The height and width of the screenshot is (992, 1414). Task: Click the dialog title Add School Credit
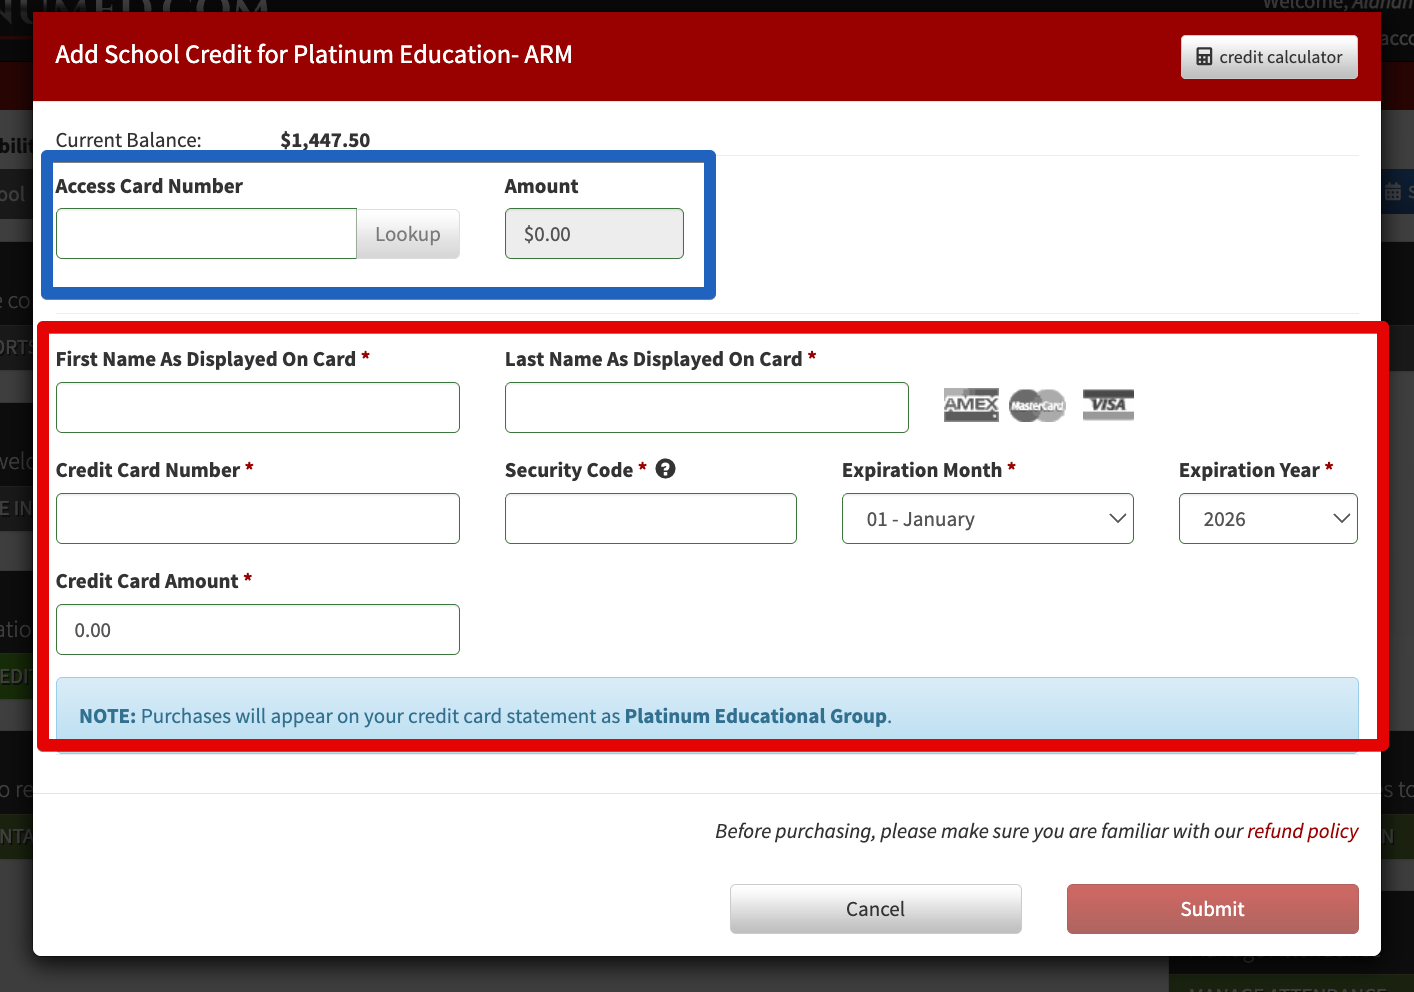(314, 54)
